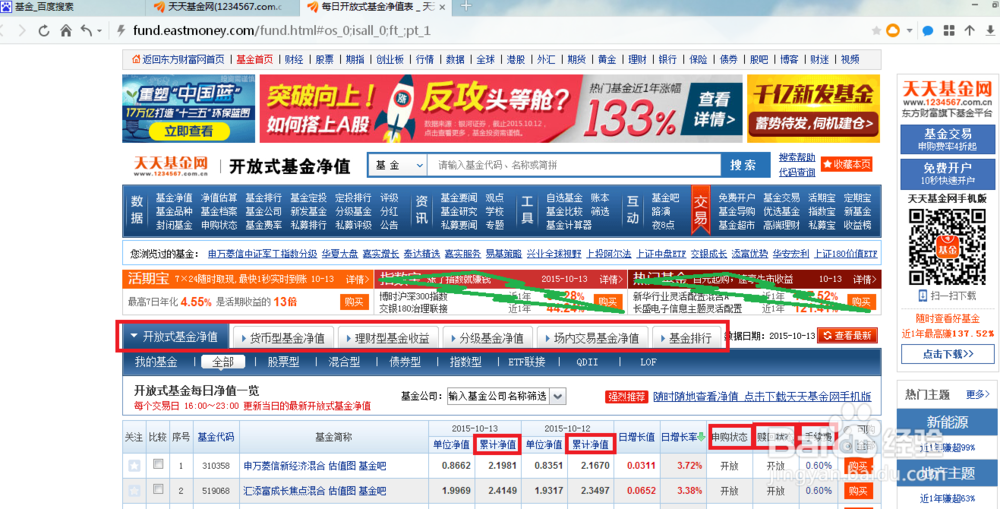Viewport: 1000px width, 509px height.
Task: Filter by QDII funds
Action: (587, 362)
